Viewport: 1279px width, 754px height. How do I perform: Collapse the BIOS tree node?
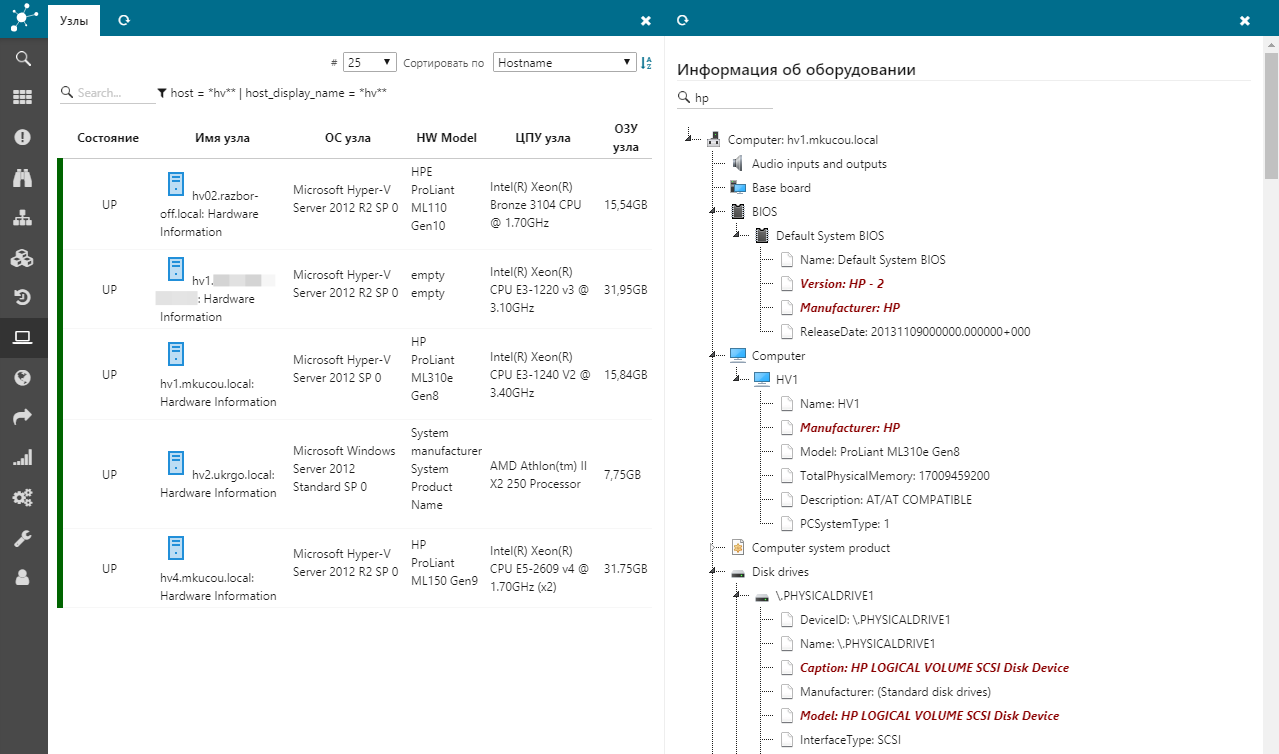coord(713,212)
